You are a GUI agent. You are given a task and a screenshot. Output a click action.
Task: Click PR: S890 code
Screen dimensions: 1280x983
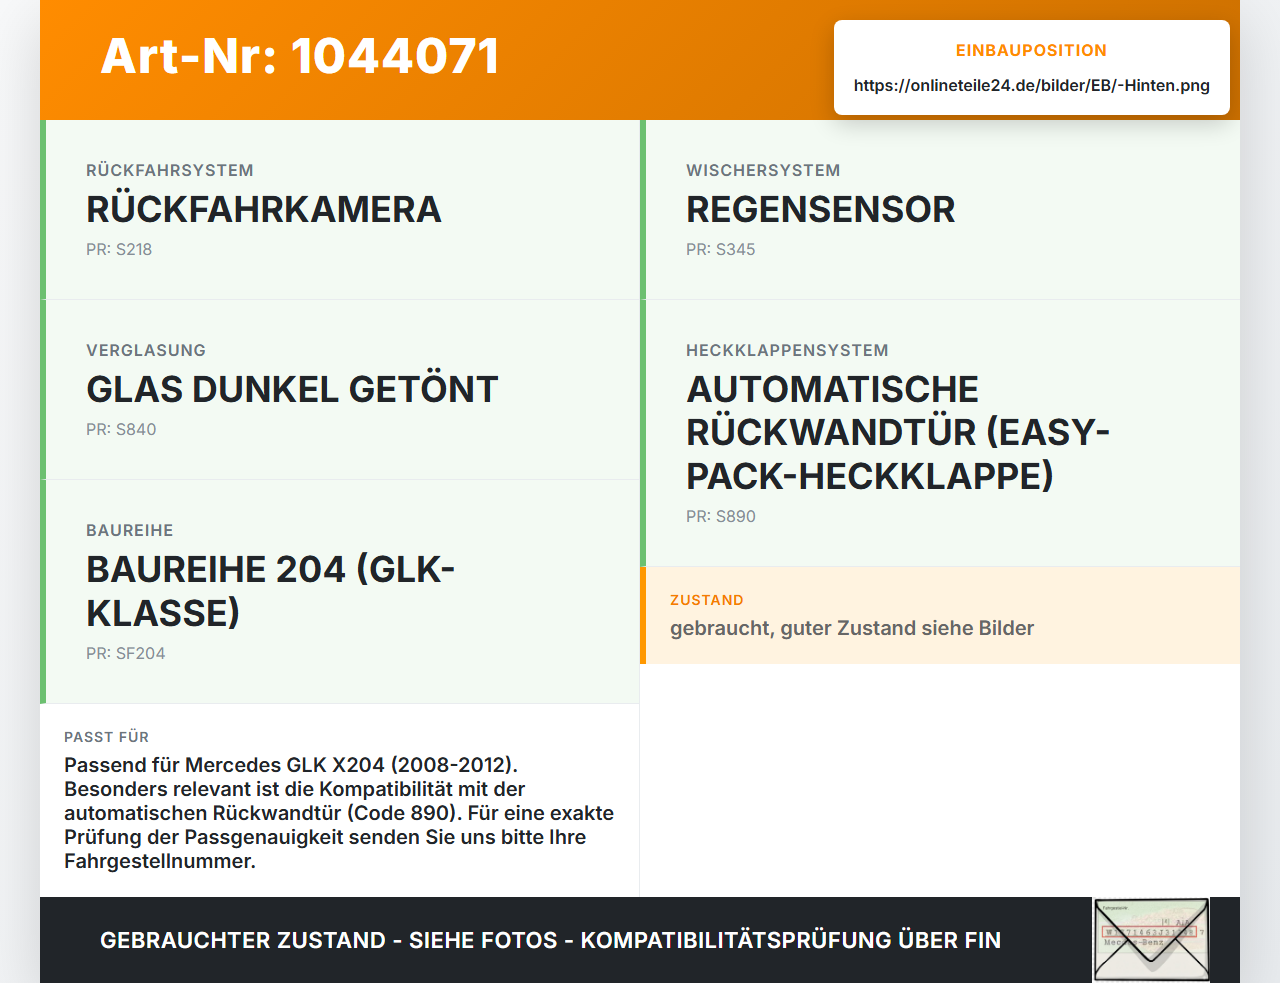tap(720, 516)
